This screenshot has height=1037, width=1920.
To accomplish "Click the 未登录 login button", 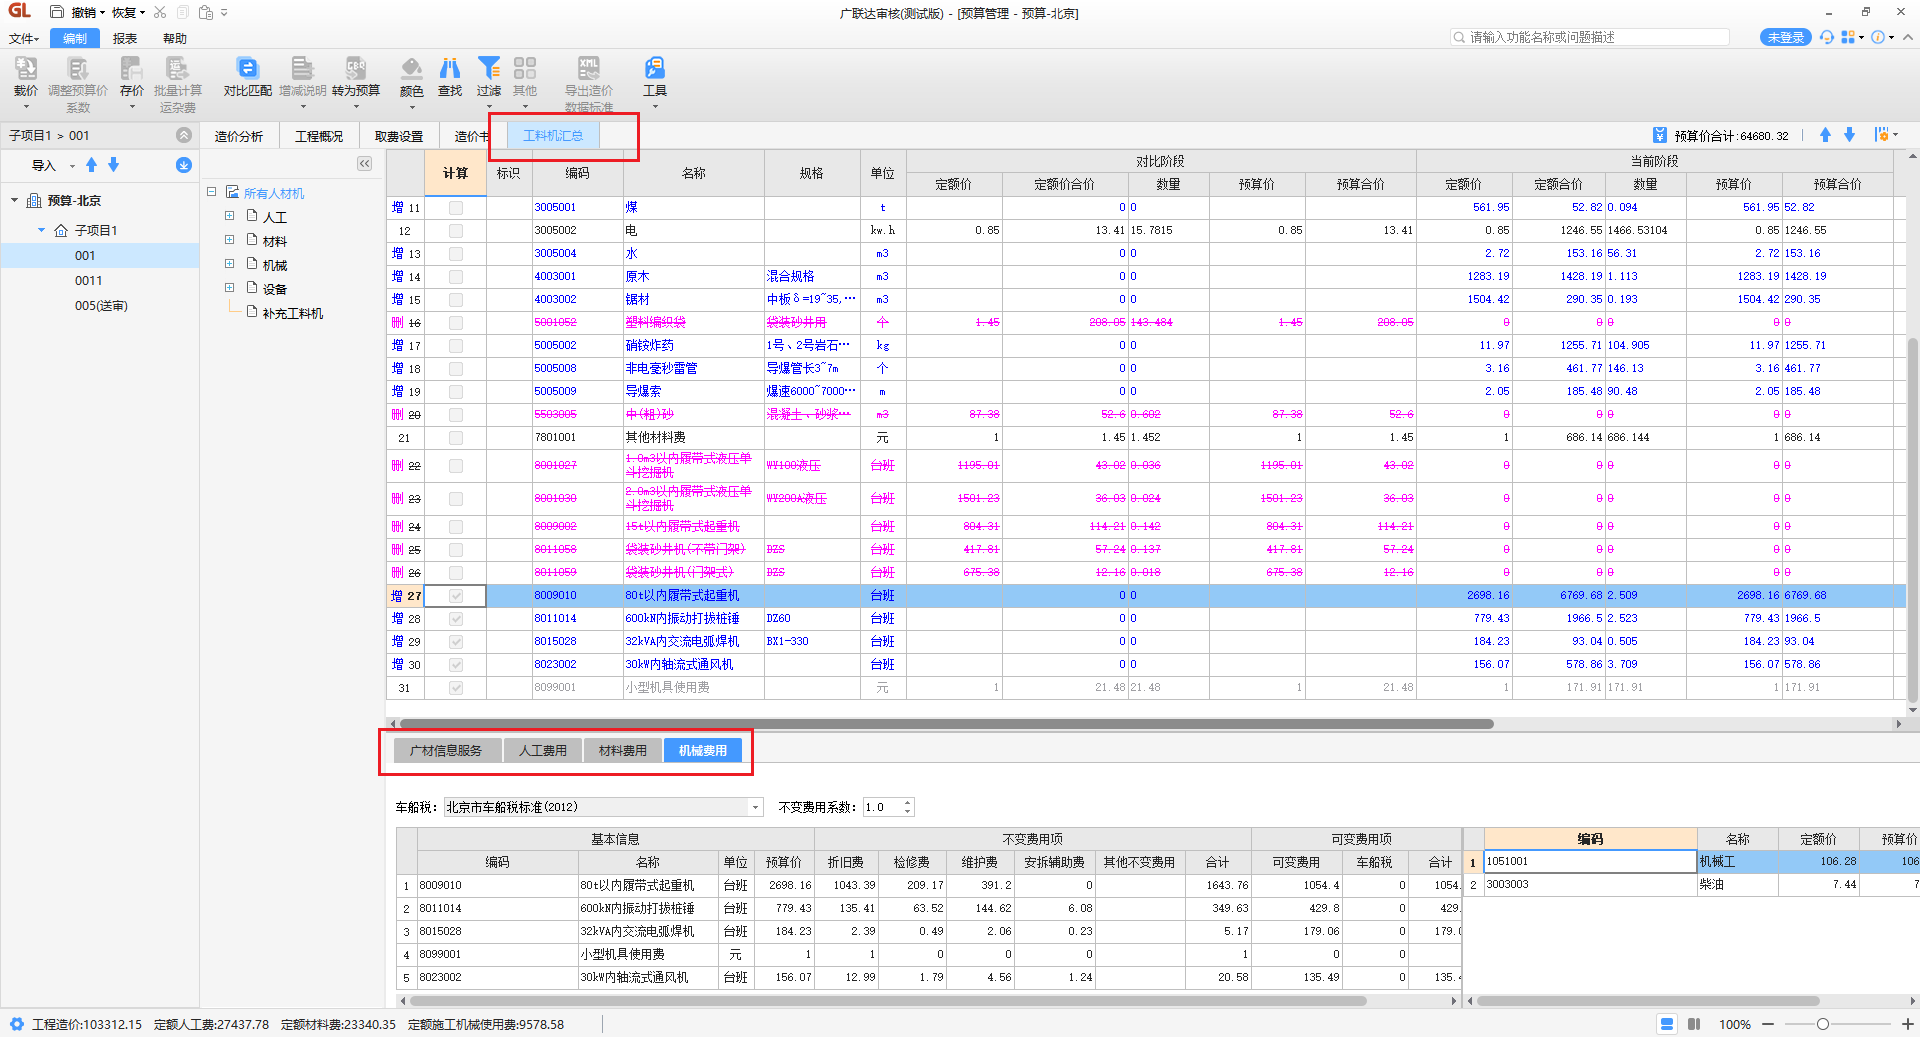I will 1786,37.
